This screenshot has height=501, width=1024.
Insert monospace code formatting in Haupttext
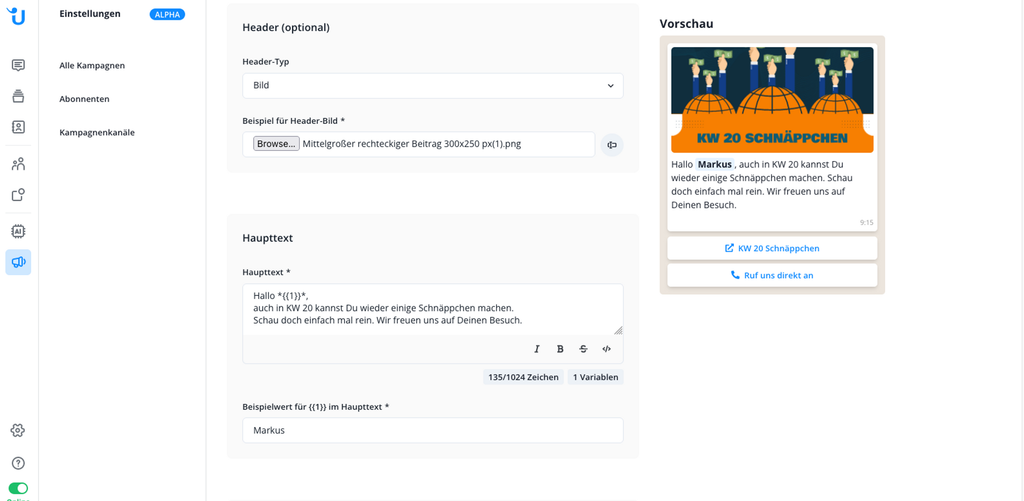607,349
